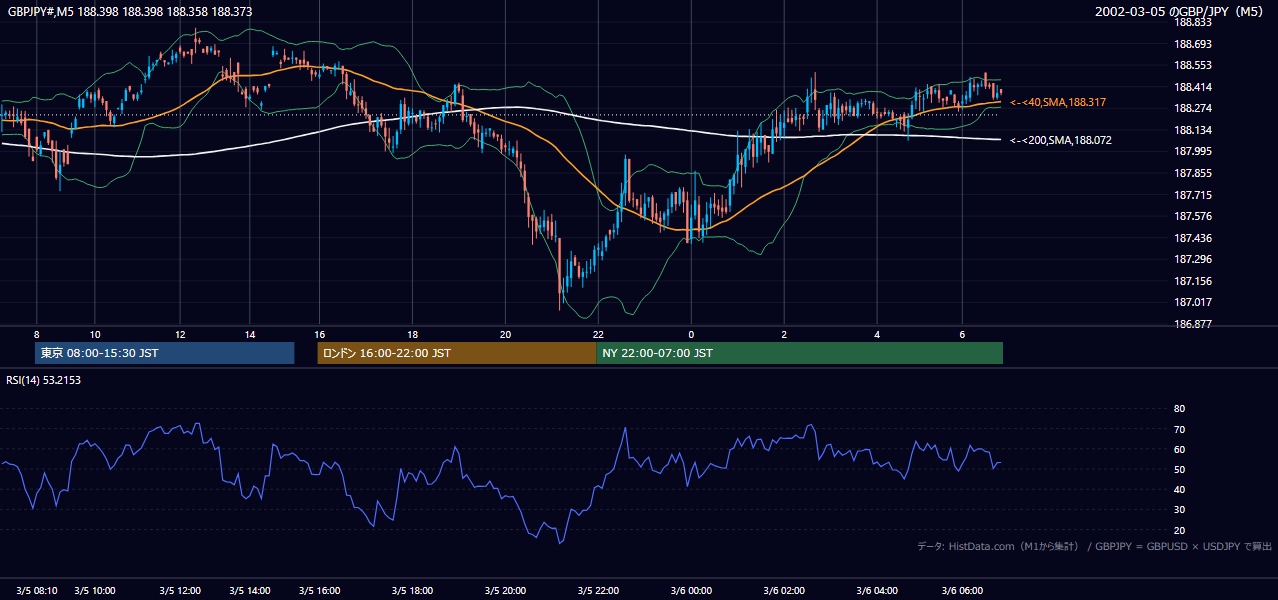Click the 188.274 price axis label
This screenshot has width=1278, height=600.
click(x=1193, y=108)
